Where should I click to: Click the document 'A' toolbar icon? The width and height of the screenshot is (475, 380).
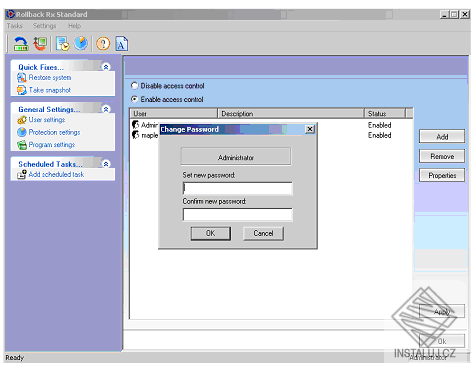pos(122,44)
